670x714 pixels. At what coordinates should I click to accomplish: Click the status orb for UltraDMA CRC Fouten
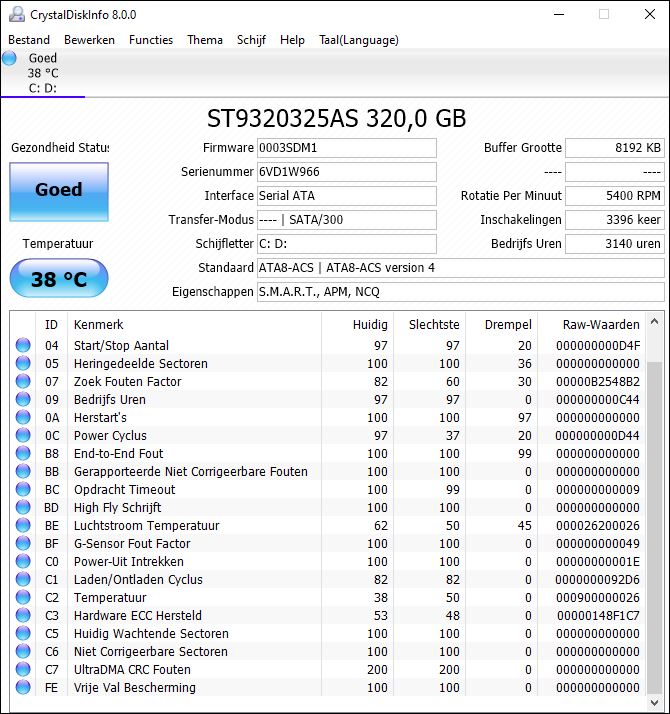23,670
